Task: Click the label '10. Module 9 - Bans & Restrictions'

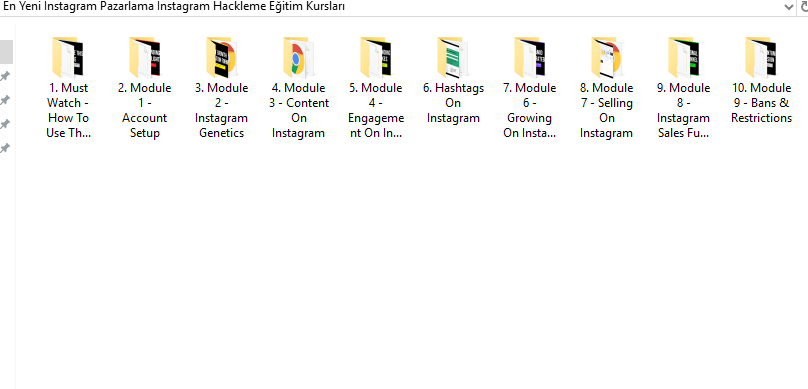Action: point(761,103)
